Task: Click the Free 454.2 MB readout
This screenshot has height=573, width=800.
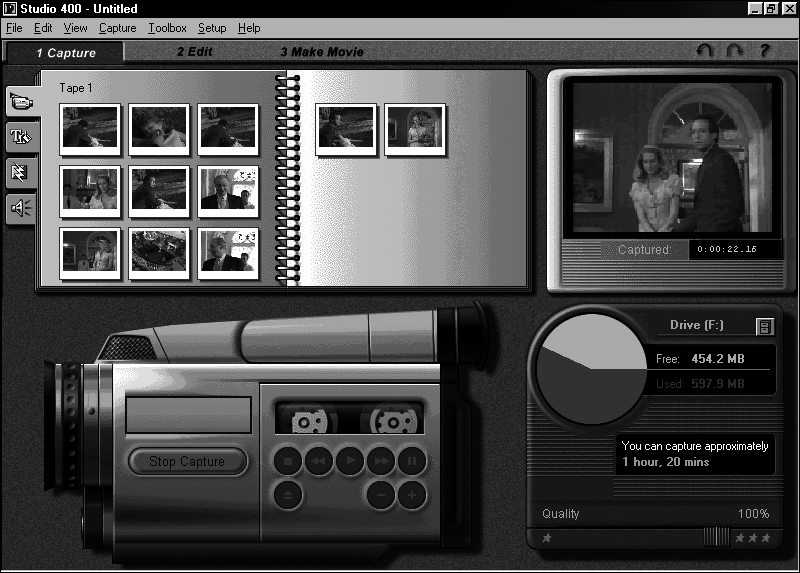Action: coord(700,359)
